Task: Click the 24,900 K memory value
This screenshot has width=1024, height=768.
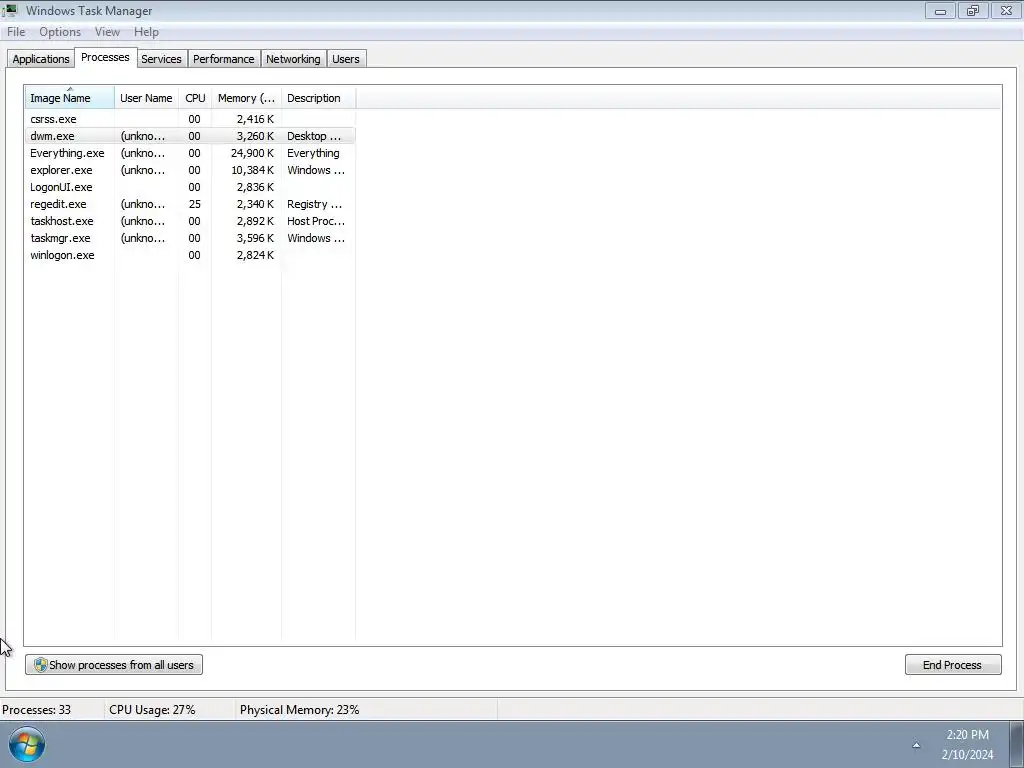Action: [x=252, y=153]
